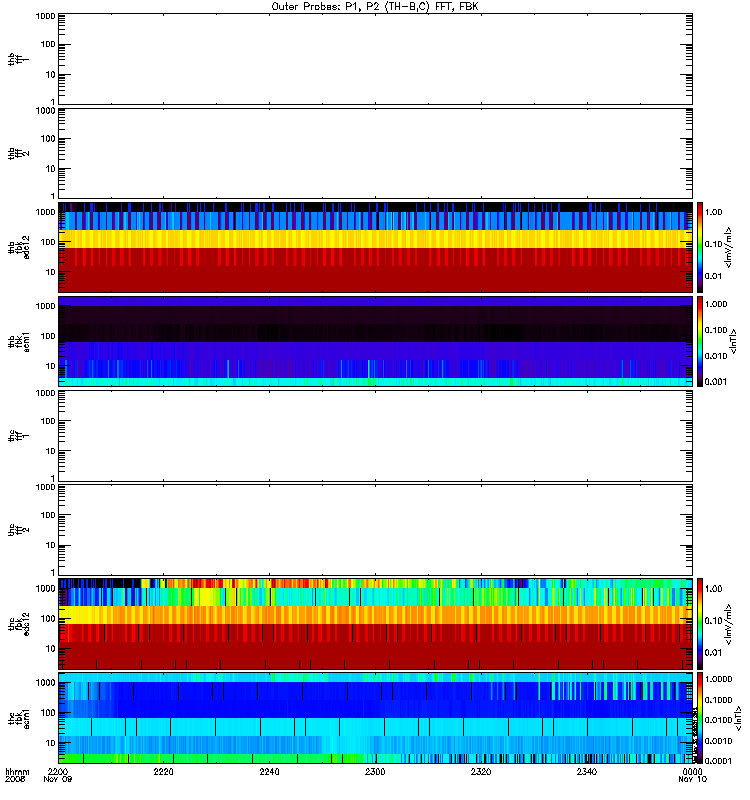750x800 pixels.
Task: Click the '2200' time axis label
Action: [58, 771]
